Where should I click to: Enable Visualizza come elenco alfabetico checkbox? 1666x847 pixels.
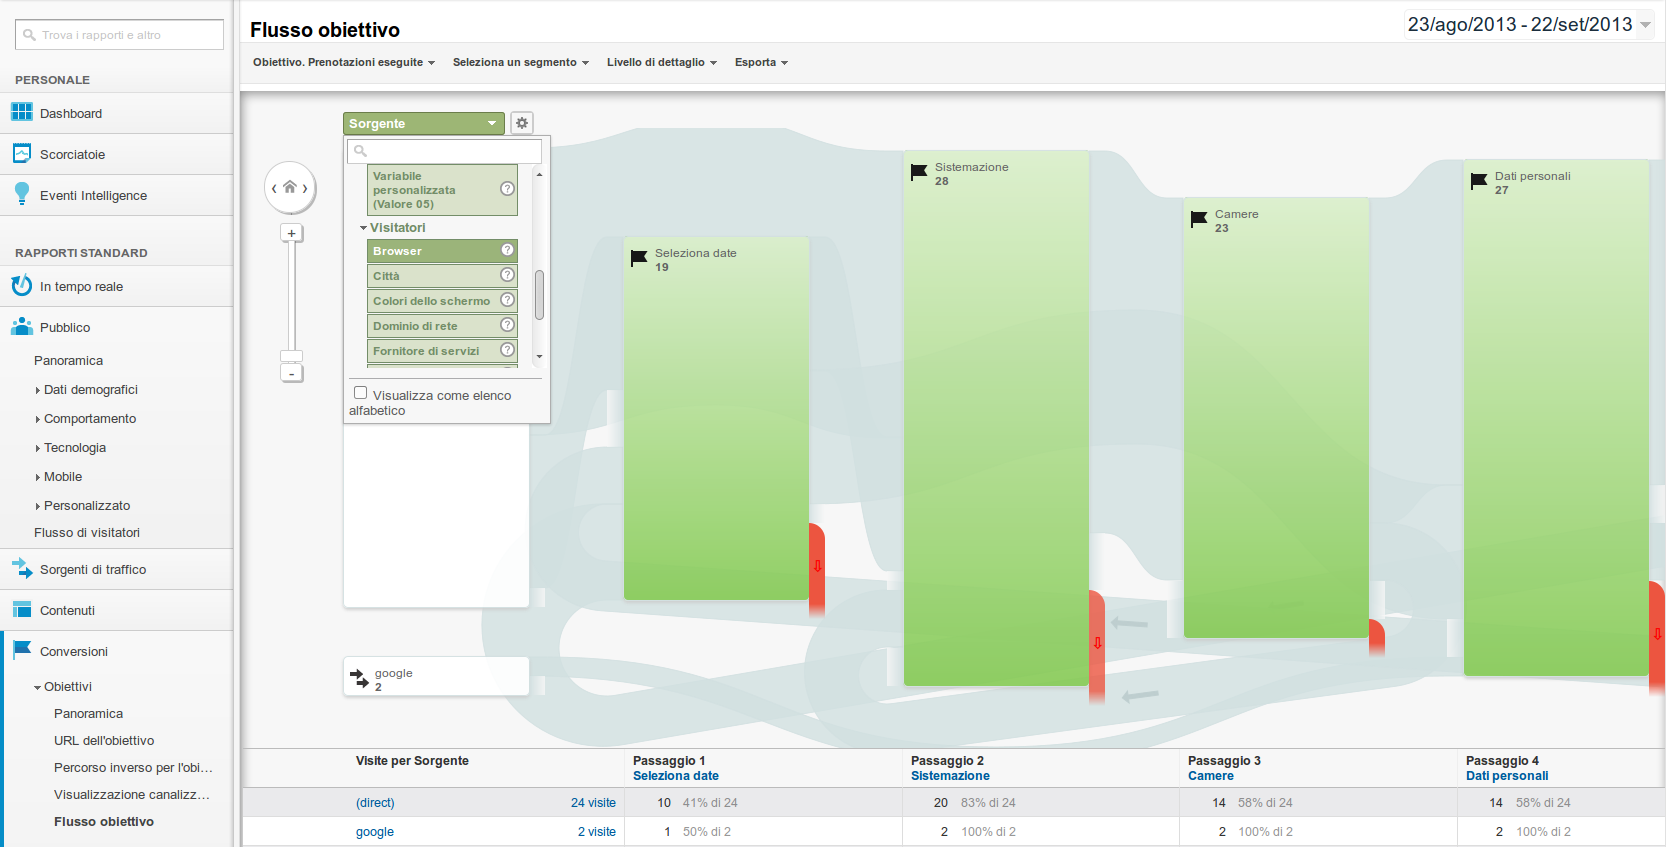tap(361, 393)
